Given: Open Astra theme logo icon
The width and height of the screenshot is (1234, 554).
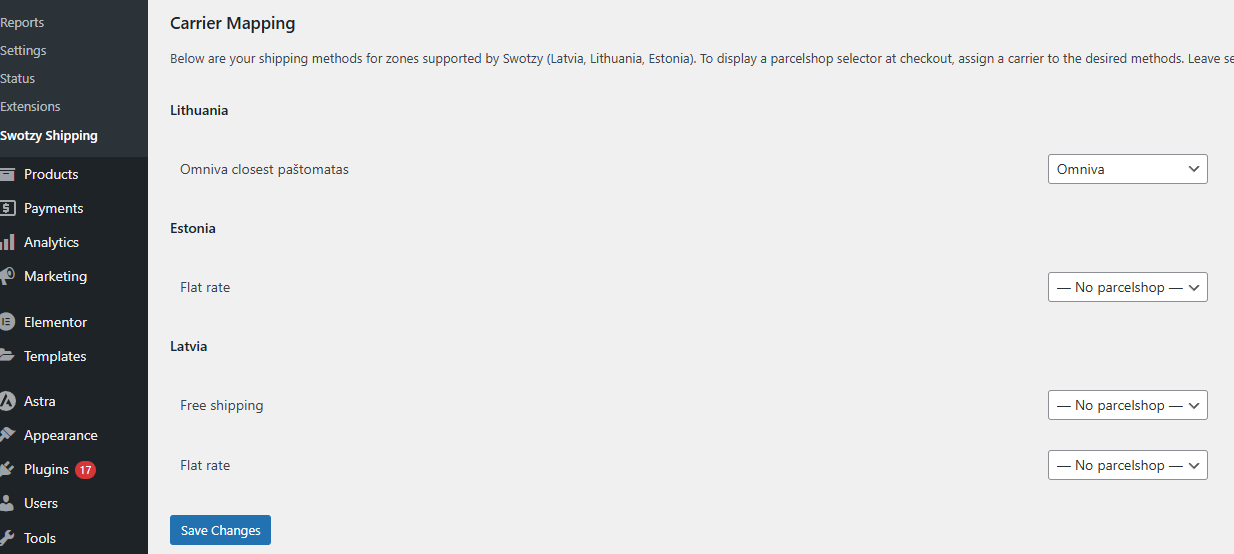Looking at the screenshot, I should [6, 401].
